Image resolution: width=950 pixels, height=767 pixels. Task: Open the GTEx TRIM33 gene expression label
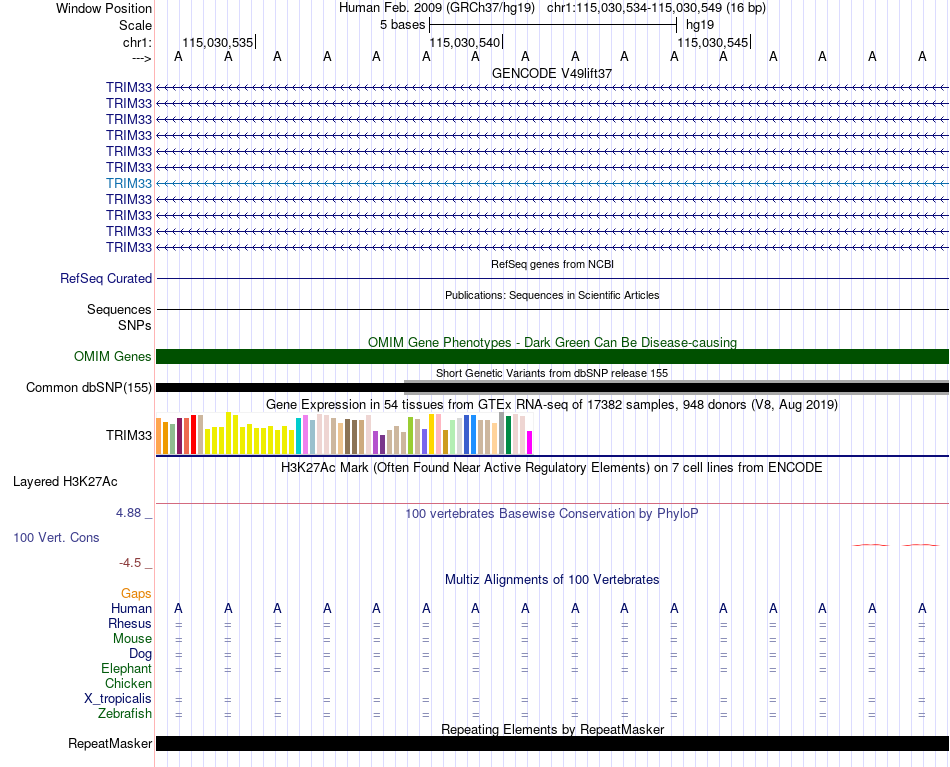128,435
